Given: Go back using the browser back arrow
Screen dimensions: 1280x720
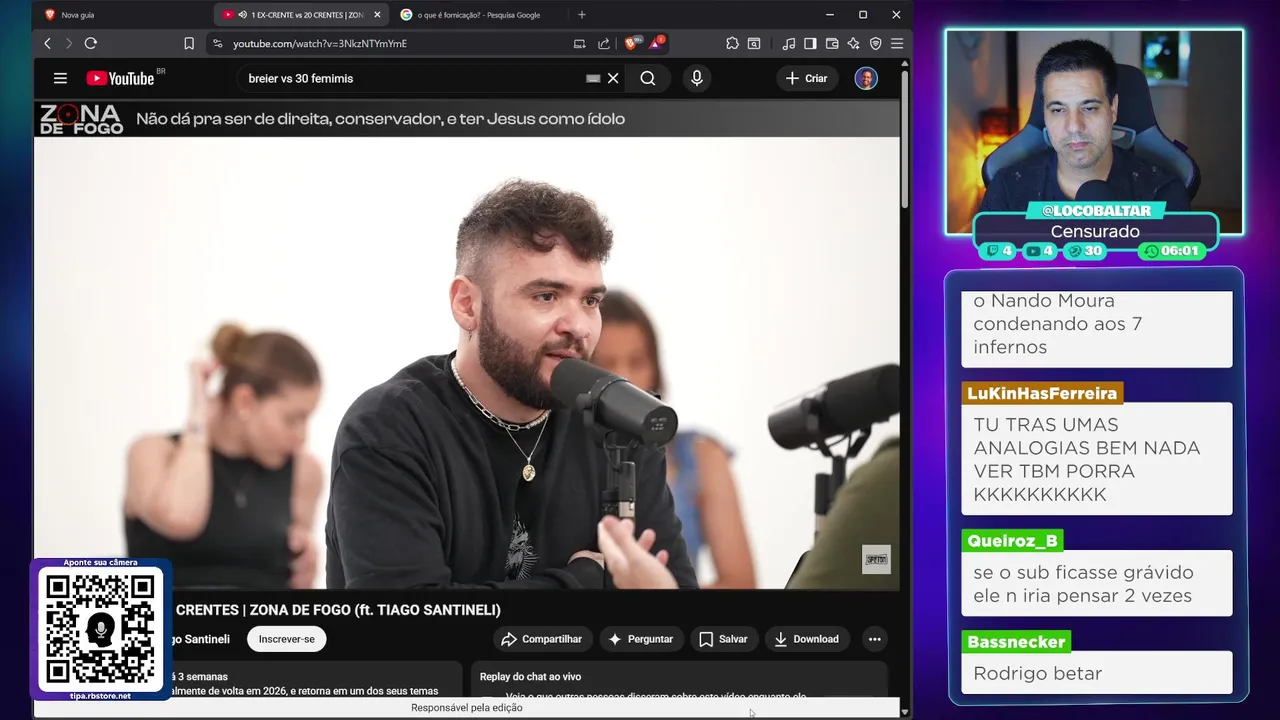Looking at the screenshot, I should (x=47, y=43).
